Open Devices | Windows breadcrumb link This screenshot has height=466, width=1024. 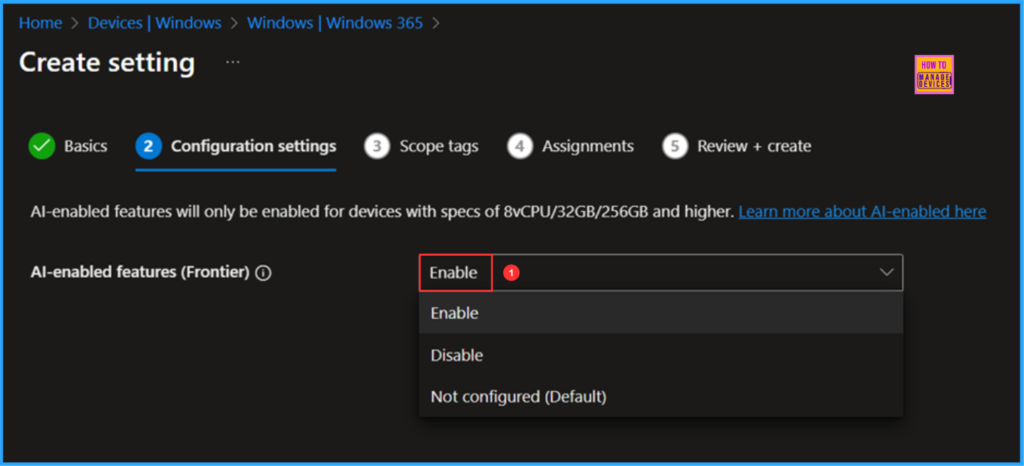click(x=155, y=23)
